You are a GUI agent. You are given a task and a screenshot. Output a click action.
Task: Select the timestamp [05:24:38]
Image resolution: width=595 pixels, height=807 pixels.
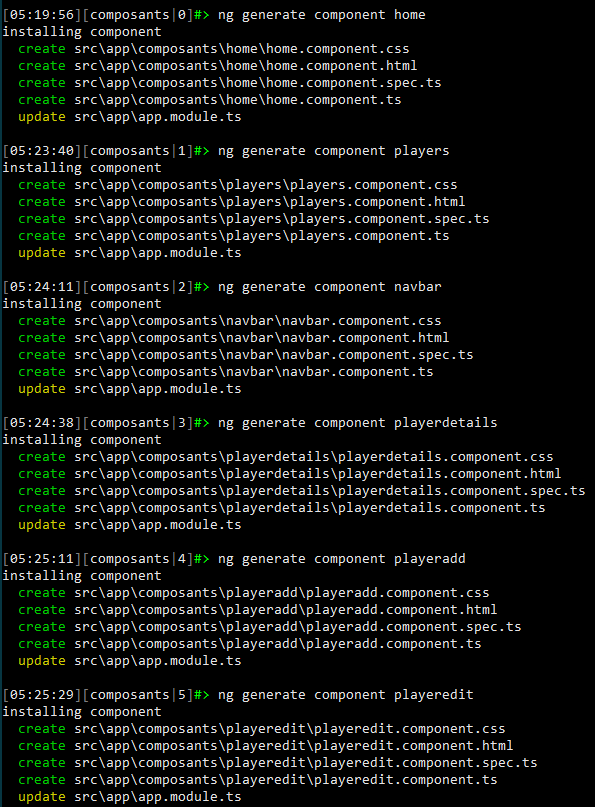[x=42, y=423]
